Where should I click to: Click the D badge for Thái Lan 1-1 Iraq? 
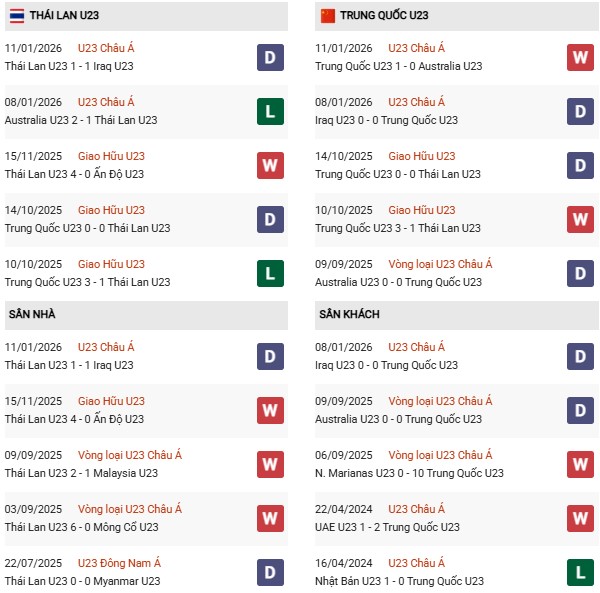[270, 57]
